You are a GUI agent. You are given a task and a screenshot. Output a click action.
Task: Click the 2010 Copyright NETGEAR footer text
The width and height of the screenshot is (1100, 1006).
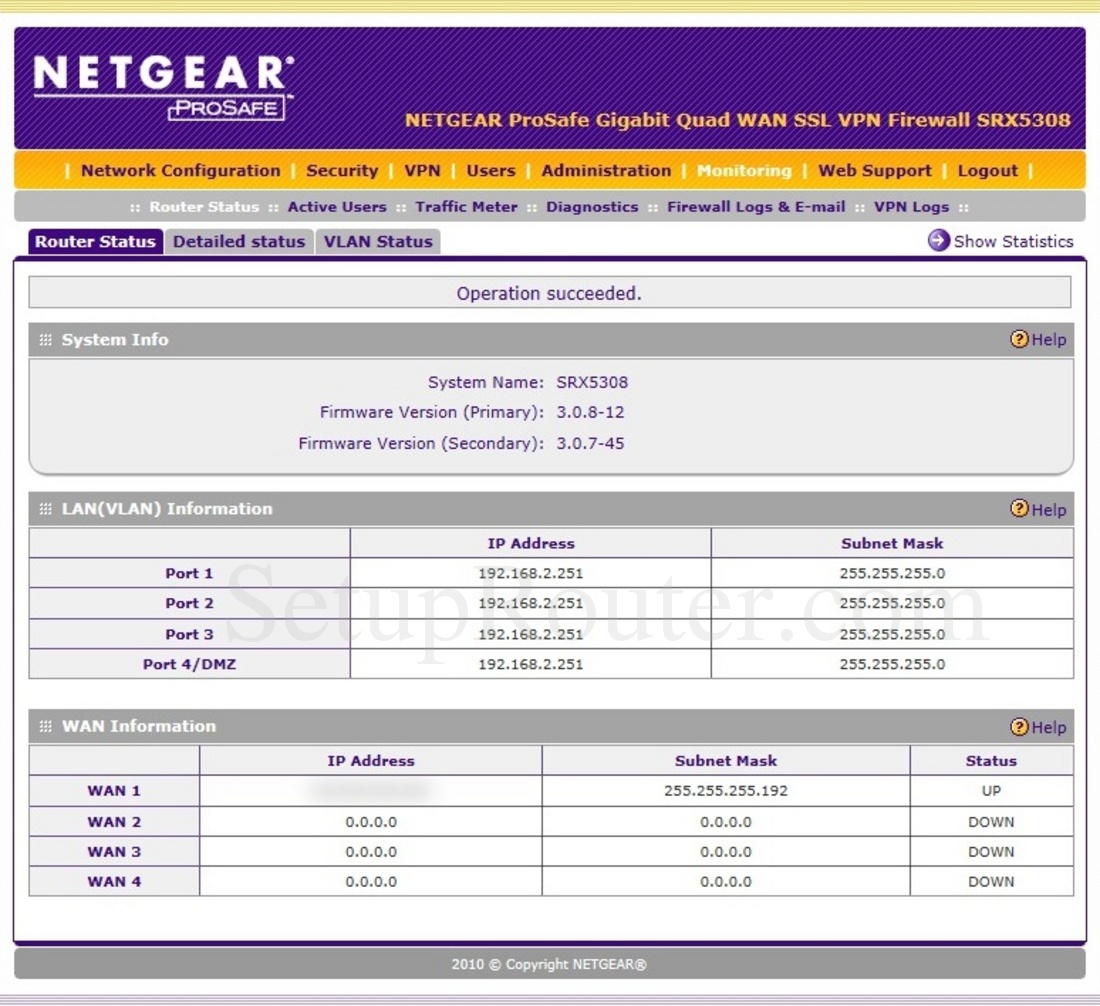coord(549,965)
